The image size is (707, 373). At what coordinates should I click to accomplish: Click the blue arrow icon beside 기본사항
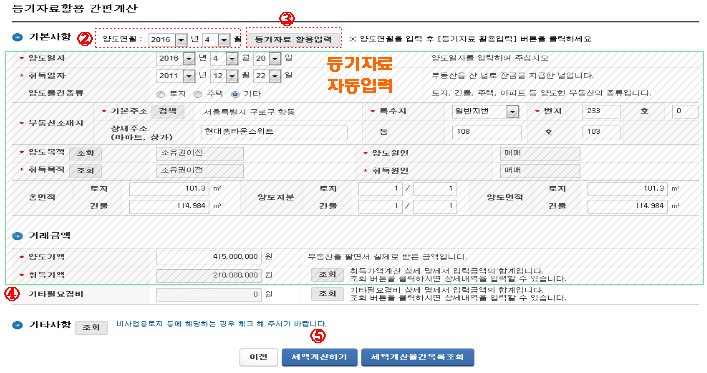tap(17, 37)
